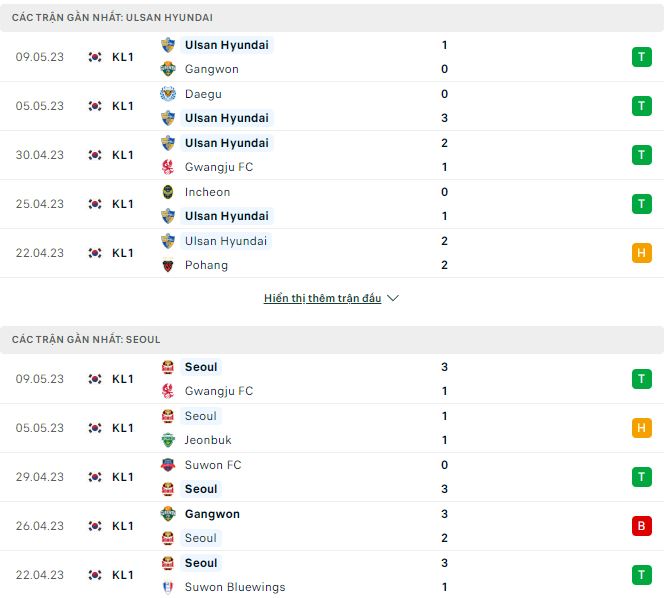Click the Jeonbuk team name
The height and width of the screenshot is (598, 666).
coord(207,440)
